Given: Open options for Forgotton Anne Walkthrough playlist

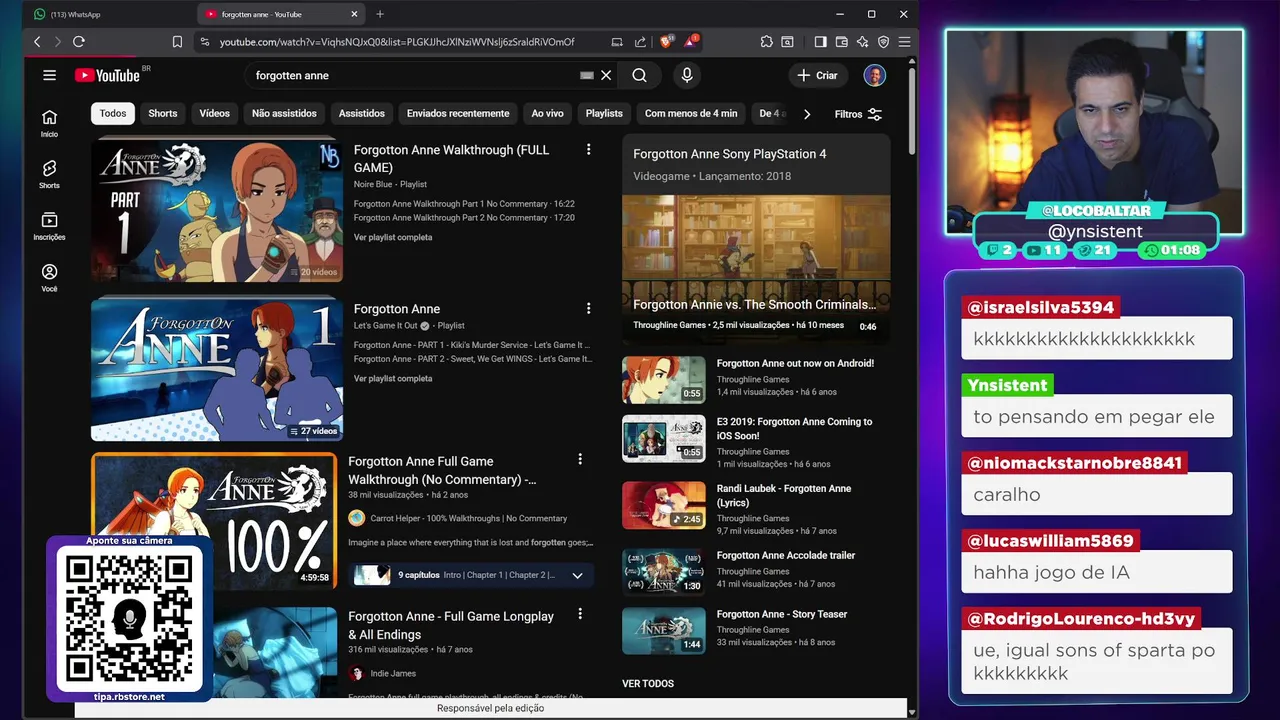Looking at the screenshot, I should point(588,149).
